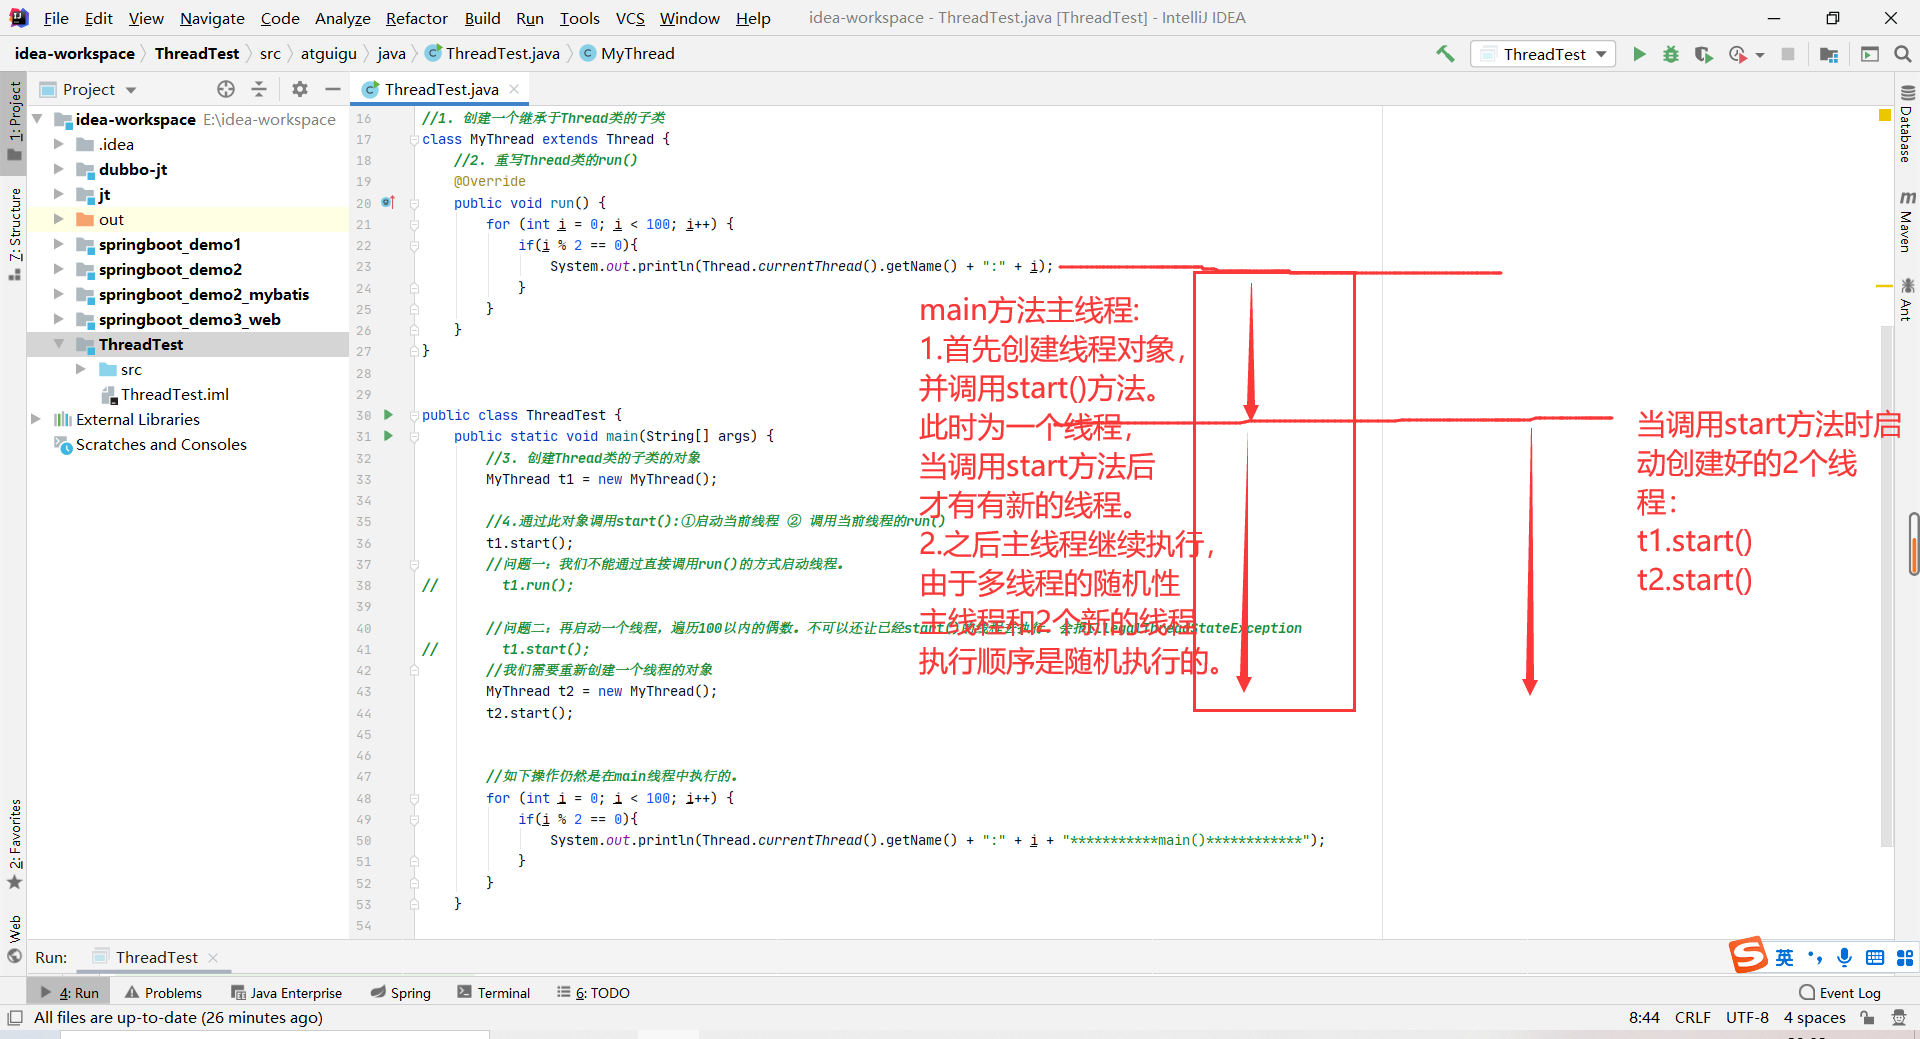Expand the dubbo-jt module

pyautogui.click(x=59, y=169)
